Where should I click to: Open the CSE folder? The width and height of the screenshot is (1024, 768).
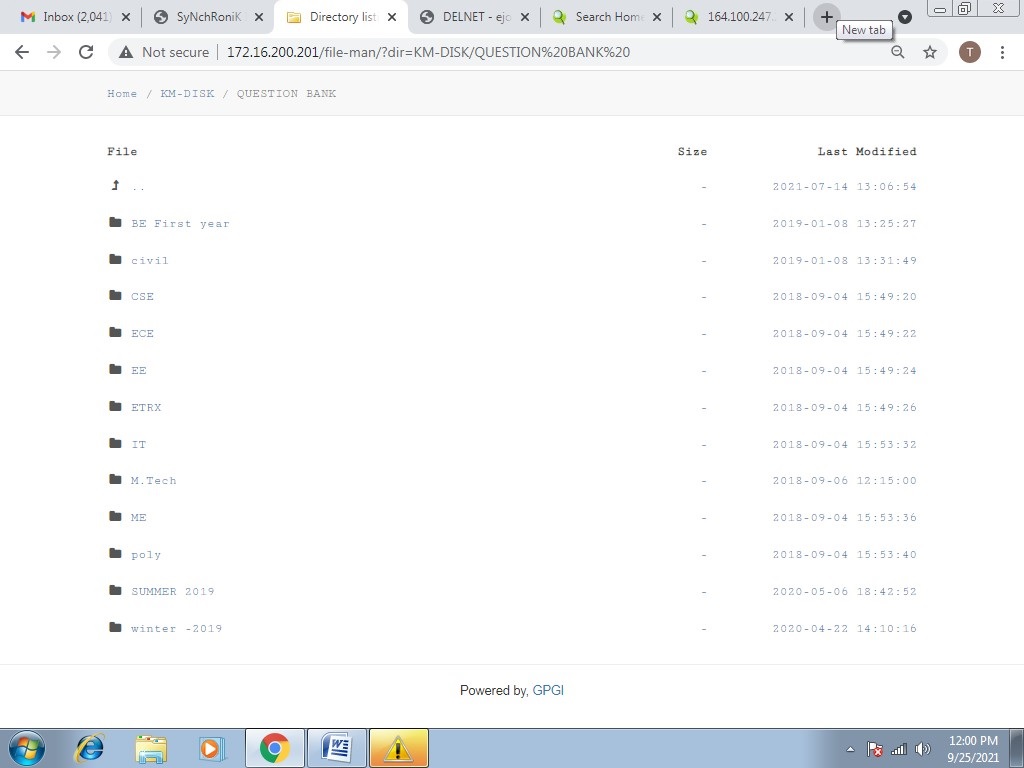tap(142, 296)
